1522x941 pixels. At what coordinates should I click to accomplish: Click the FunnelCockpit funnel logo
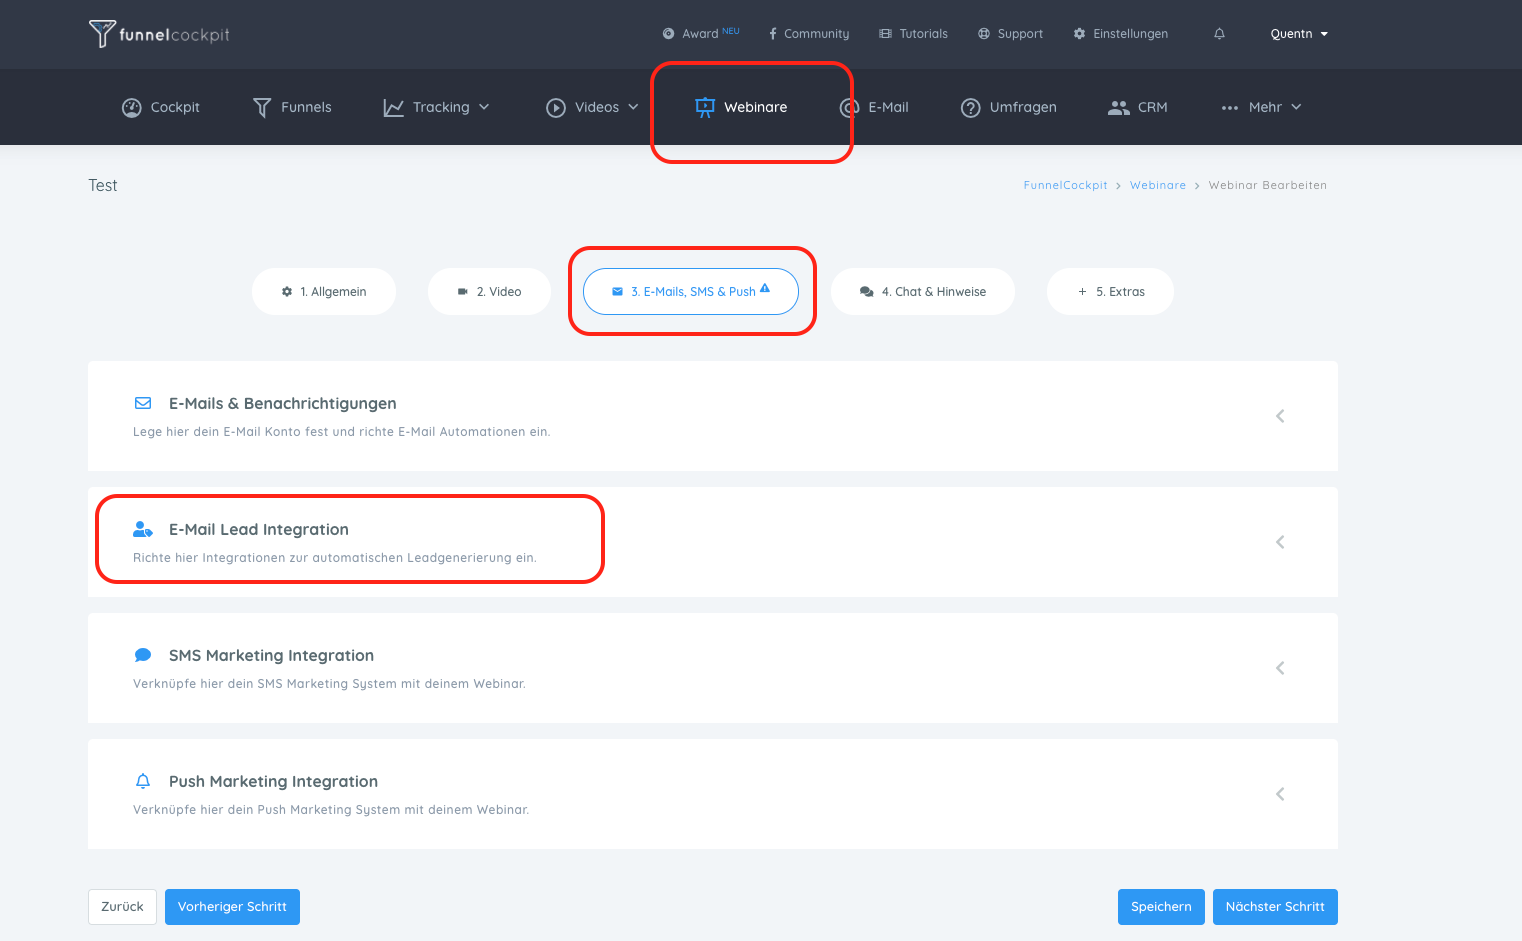tap(102, 34)
